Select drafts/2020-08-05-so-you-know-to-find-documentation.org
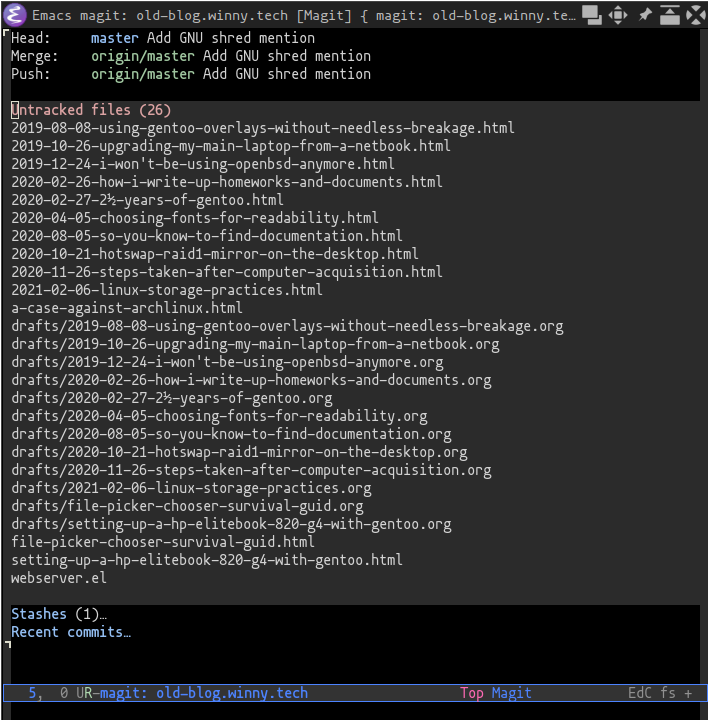 point(231,434)
